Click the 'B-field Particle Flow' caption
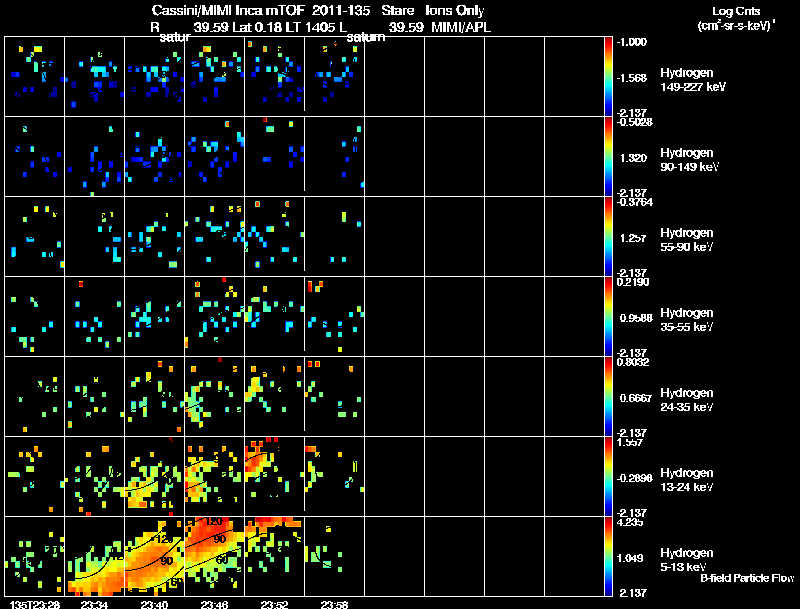The width and height of the screenshot is (800, 609). click(x=747, y=578)
